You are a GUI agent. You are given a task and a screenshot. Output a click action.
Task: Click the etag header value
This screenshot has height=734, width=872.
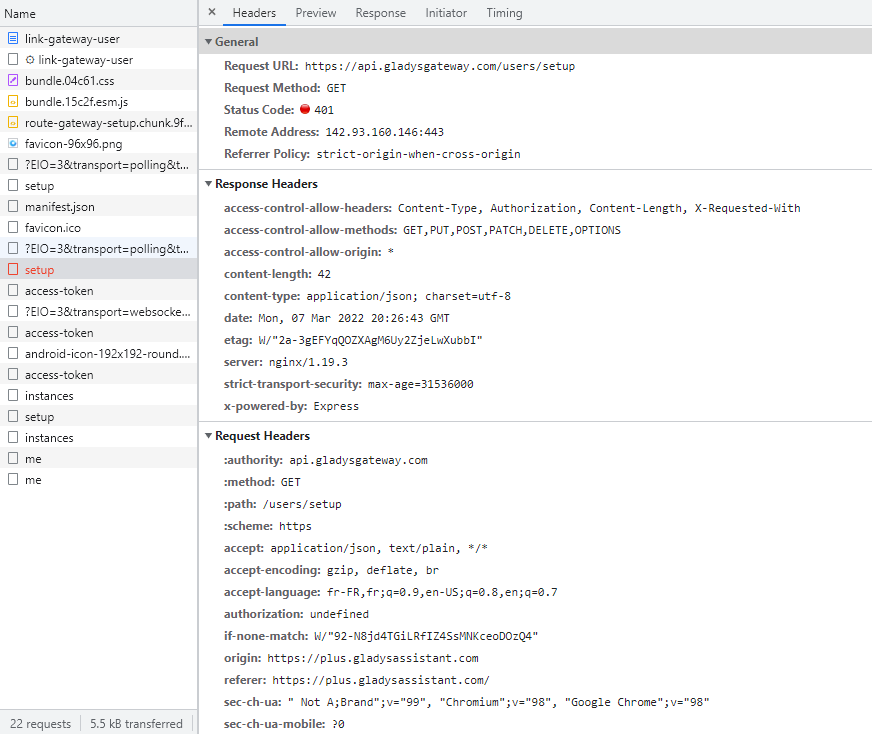point(370,340)
